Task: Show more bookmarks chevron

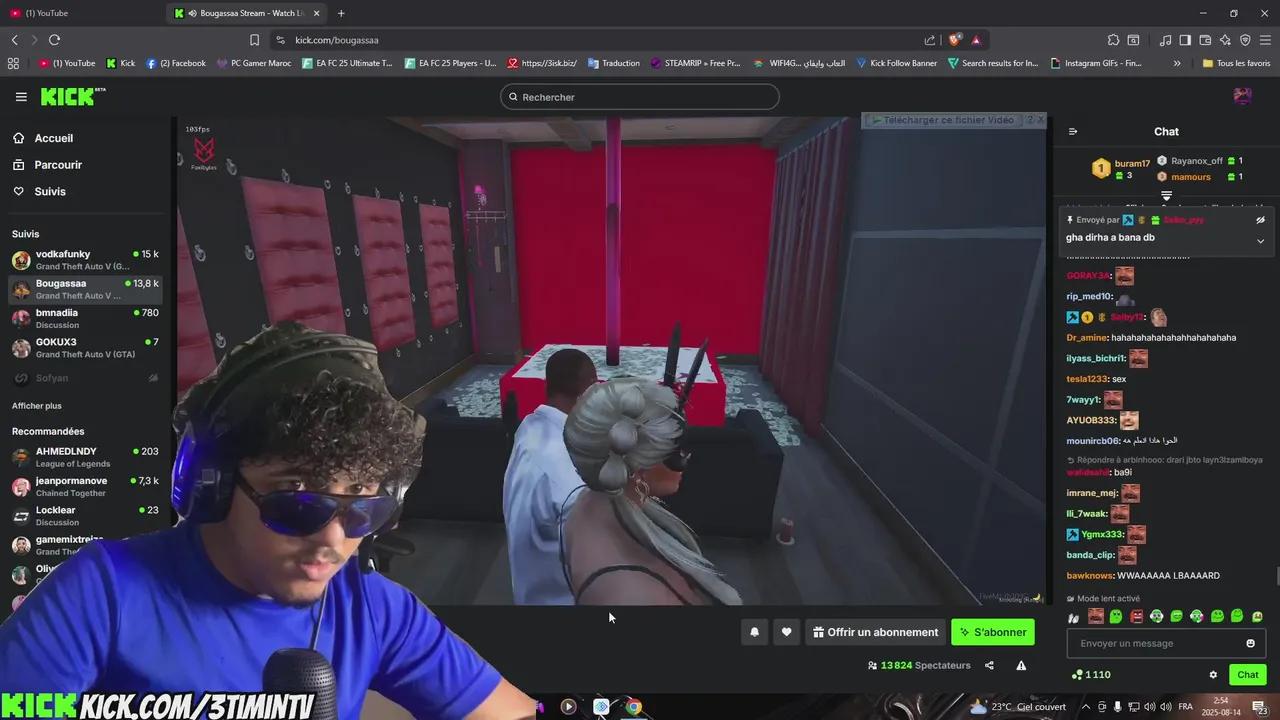Action: click(x=1177, y=63)
